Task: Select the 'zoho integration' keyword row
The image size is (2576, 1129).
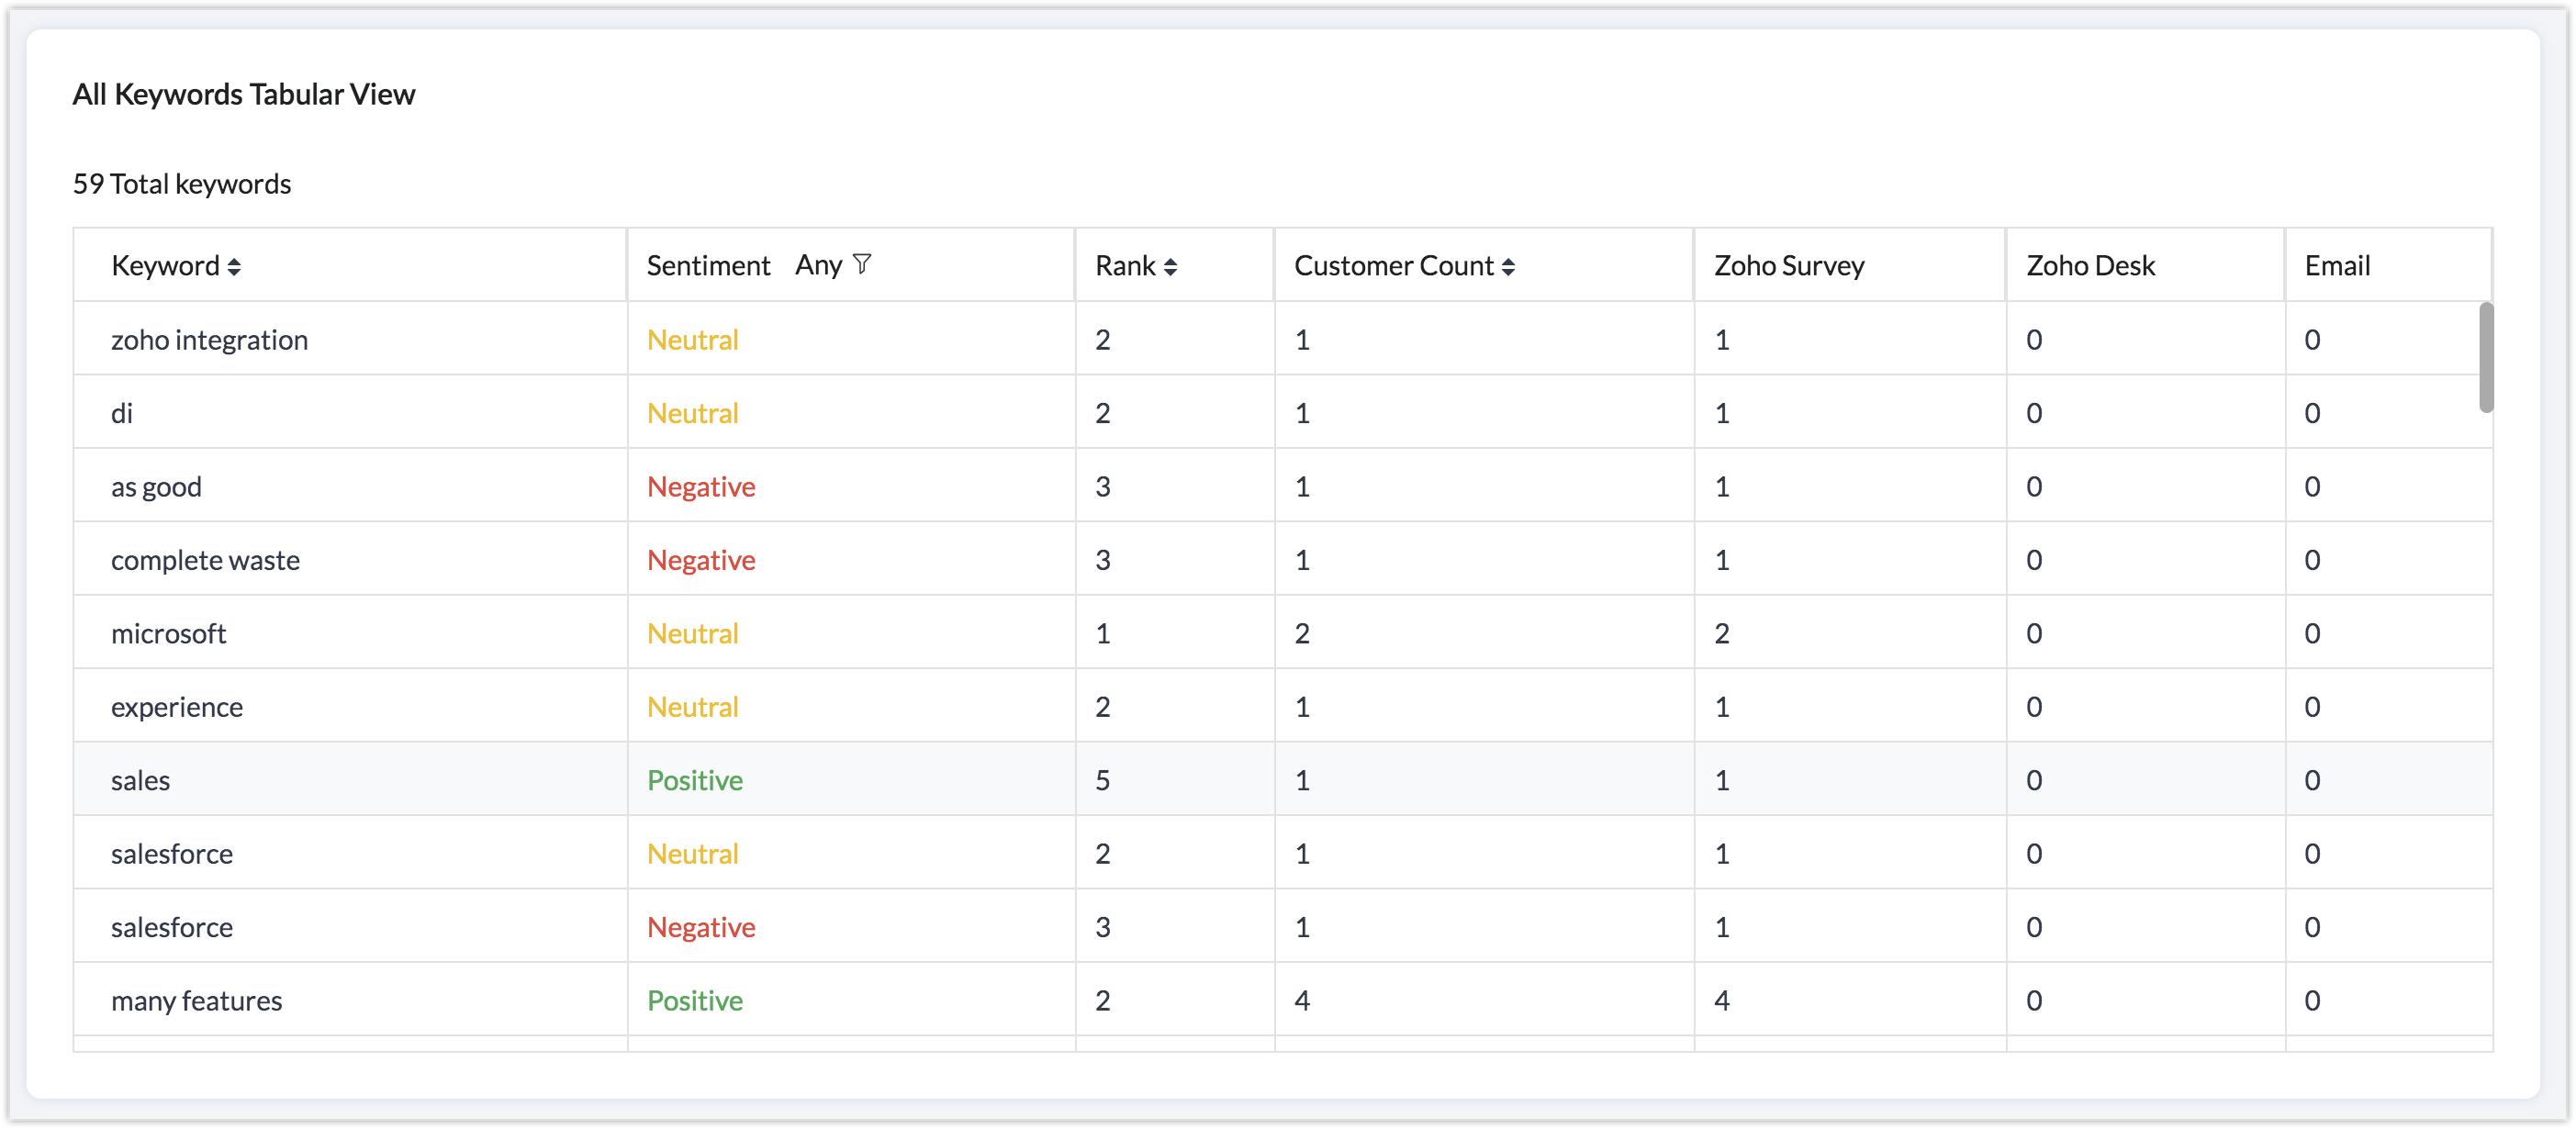Action: click(209, 340)
